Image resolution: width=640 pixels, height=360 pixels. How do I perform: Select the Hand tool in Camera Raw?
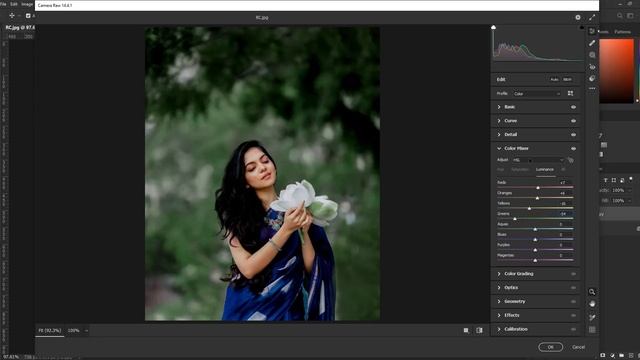[x=592, y=304]
